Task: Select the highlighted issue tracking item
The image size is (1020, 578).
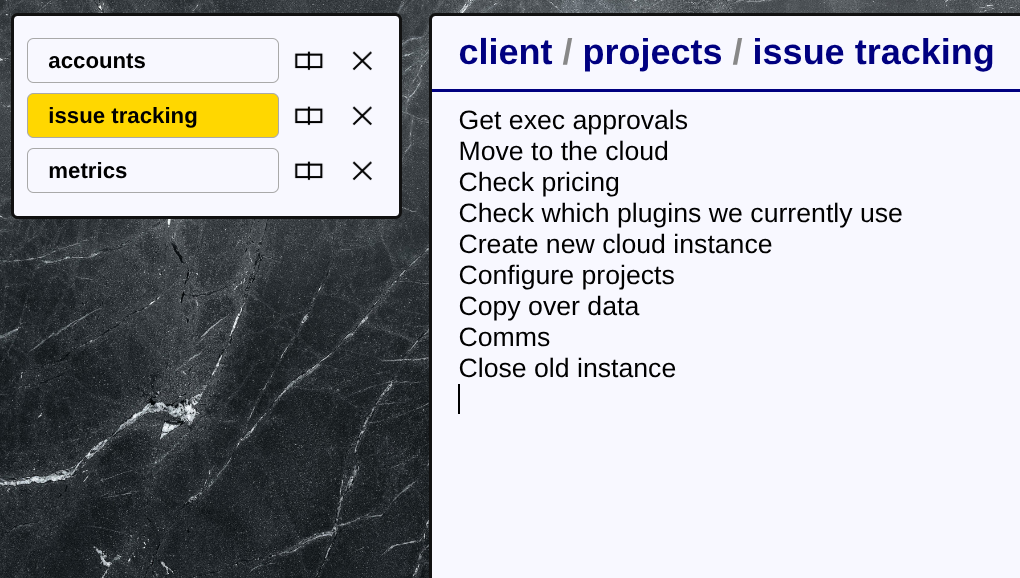Action: coord(153,116)
